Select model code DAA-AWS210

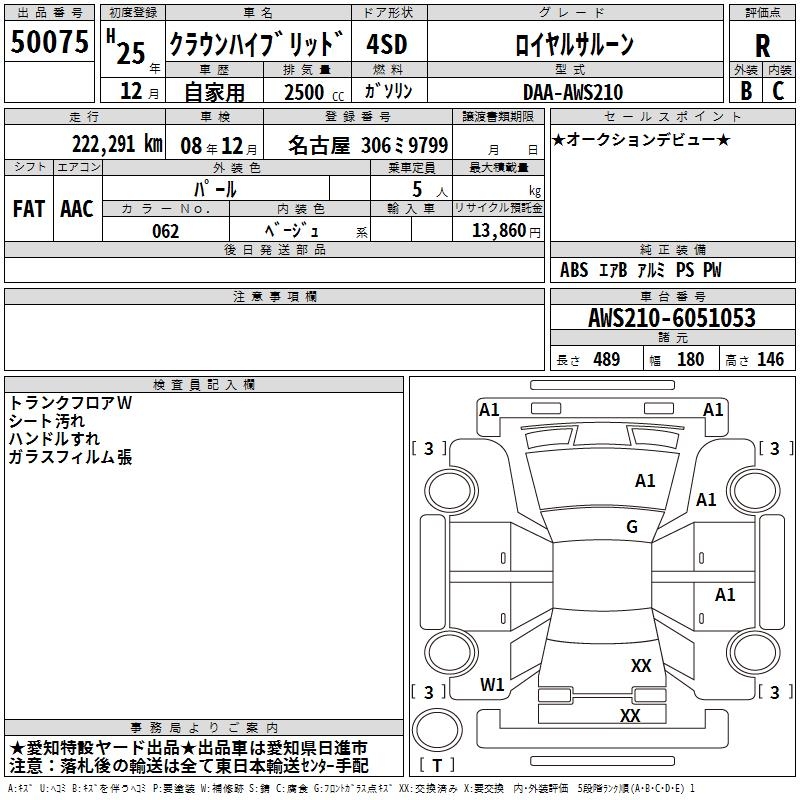tap(573, 92)
